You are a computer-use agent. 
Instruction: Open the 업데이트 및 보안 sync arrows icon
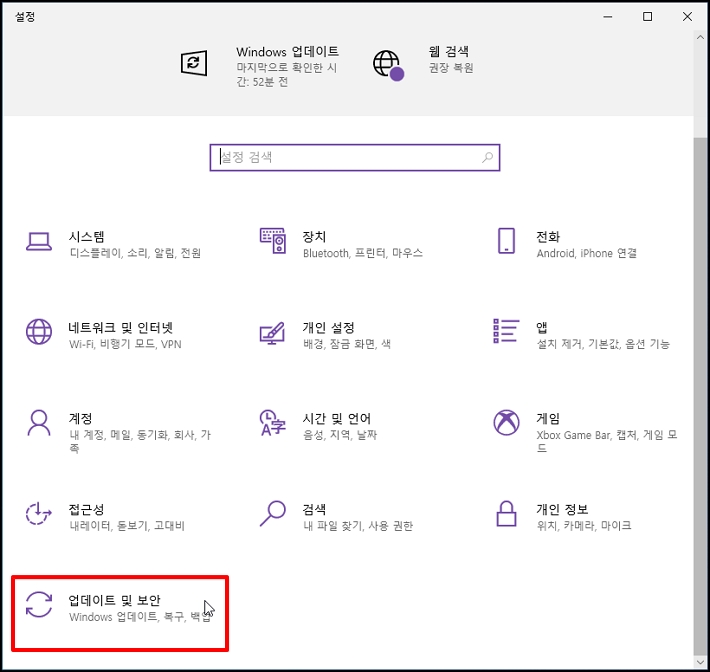39,605
